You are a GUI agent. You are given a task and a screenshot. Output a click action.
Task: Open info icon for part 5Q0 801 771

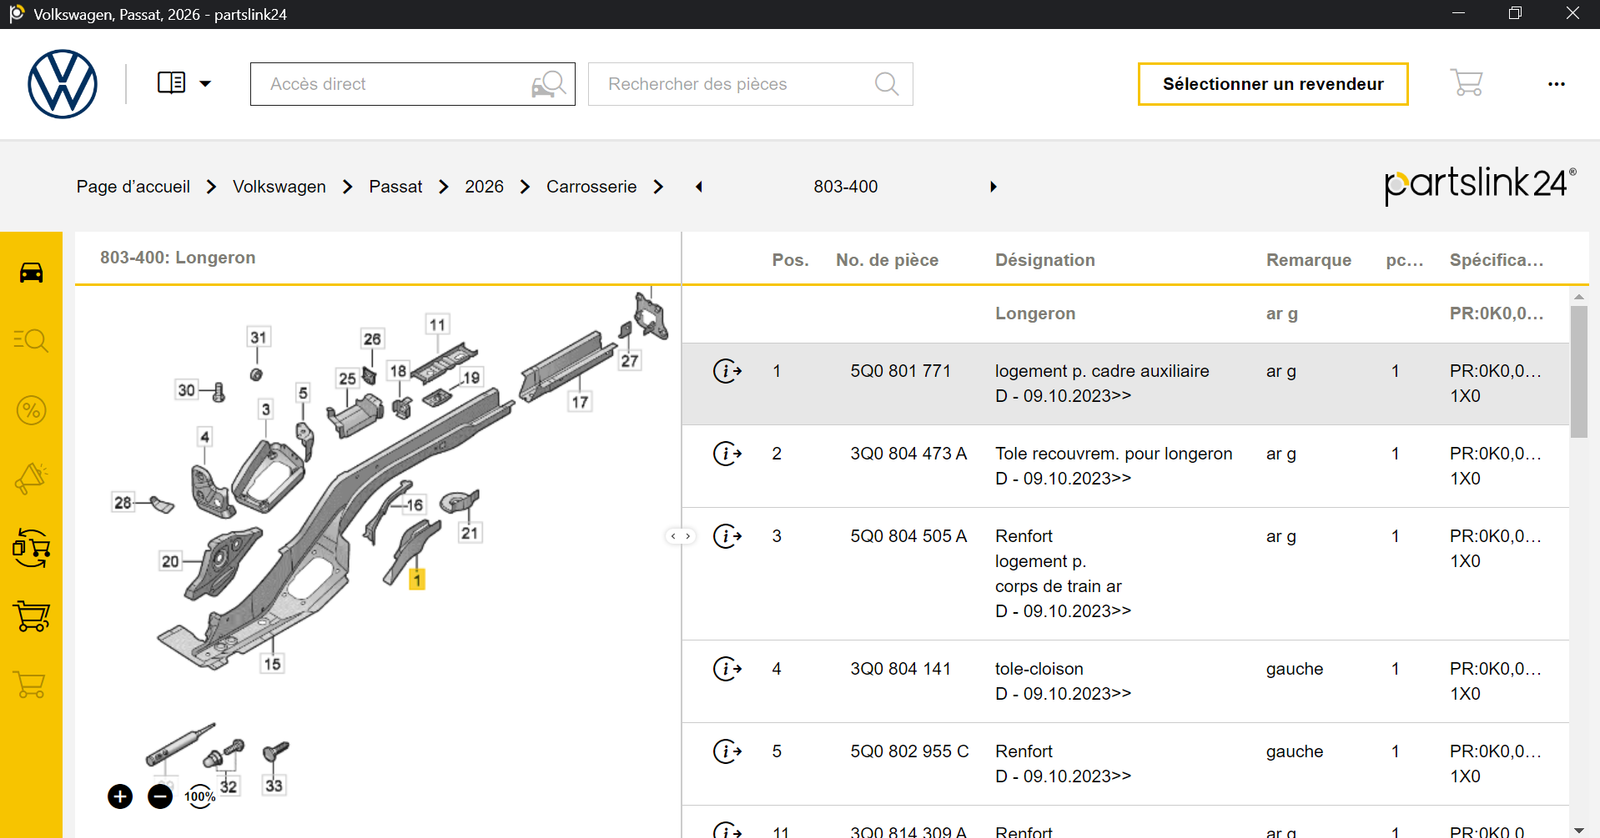(x=727, y=371)
